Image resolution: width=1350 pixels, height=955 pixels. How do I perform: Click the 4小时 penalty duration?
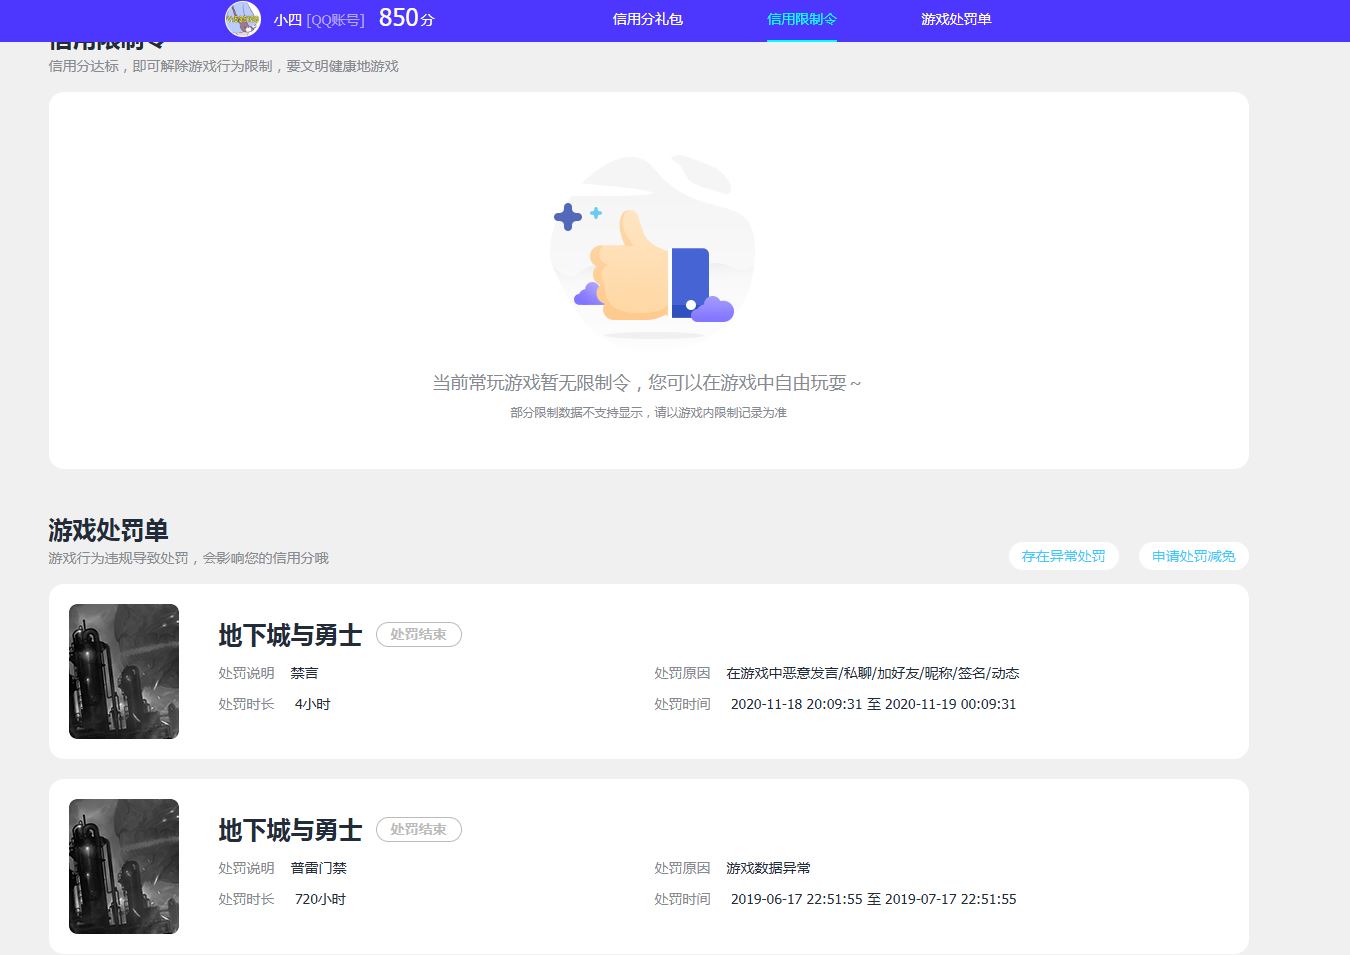[313, 704]
